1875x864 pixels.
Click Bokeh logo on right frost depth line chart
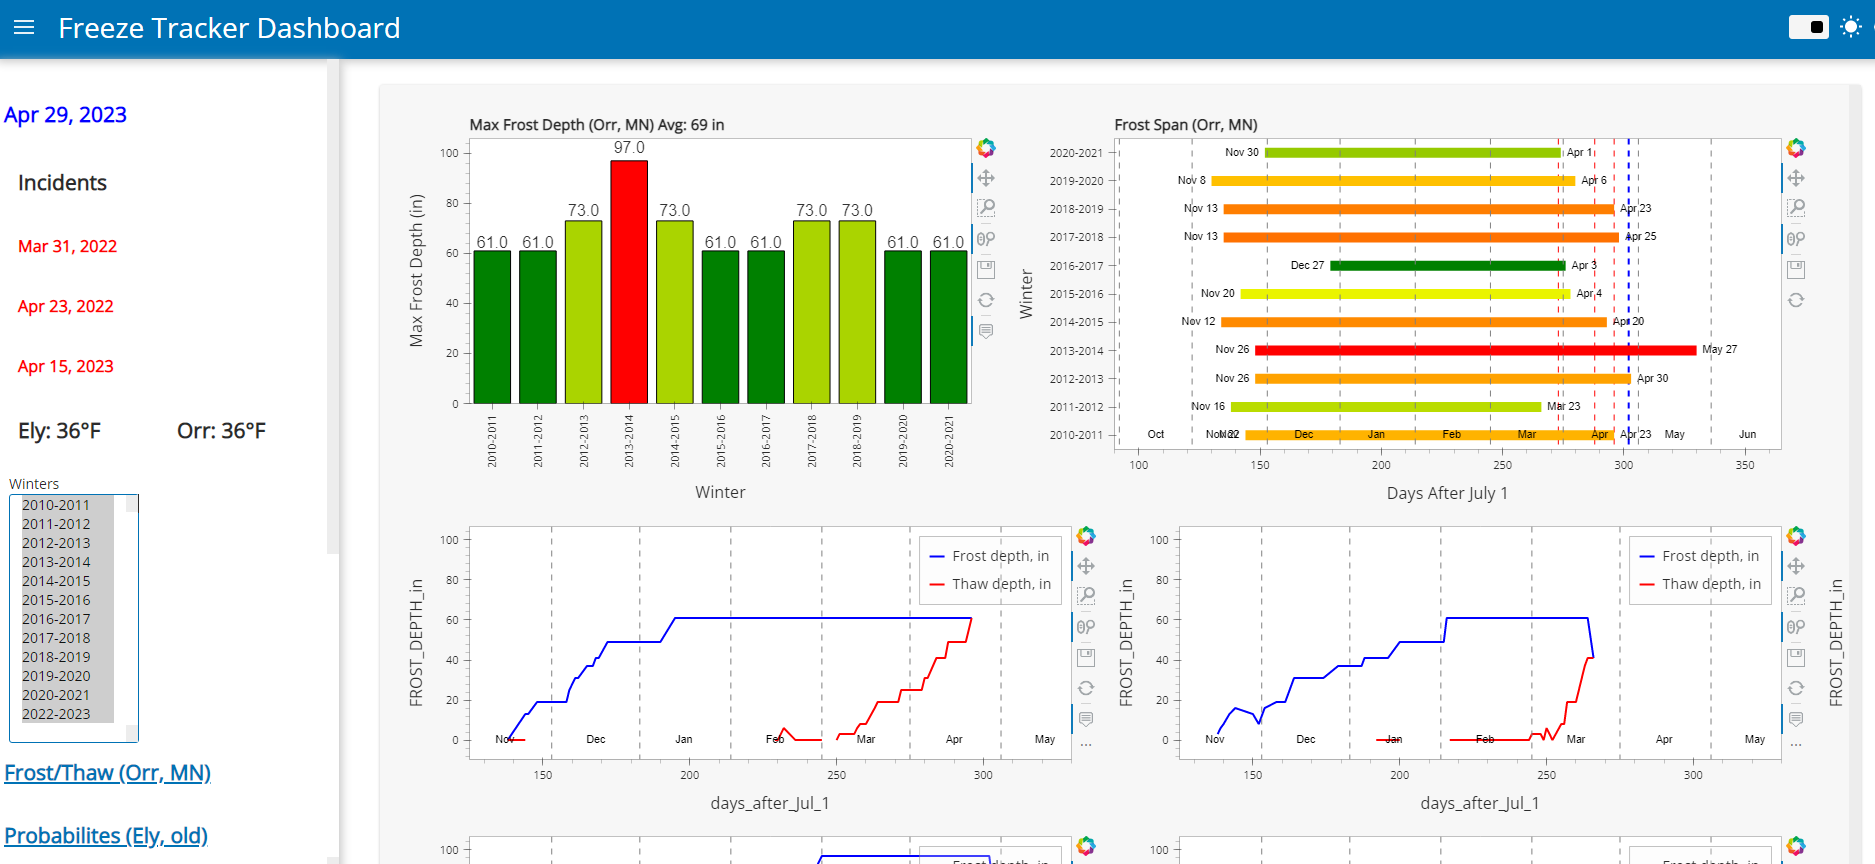(x=1796, y=536)
